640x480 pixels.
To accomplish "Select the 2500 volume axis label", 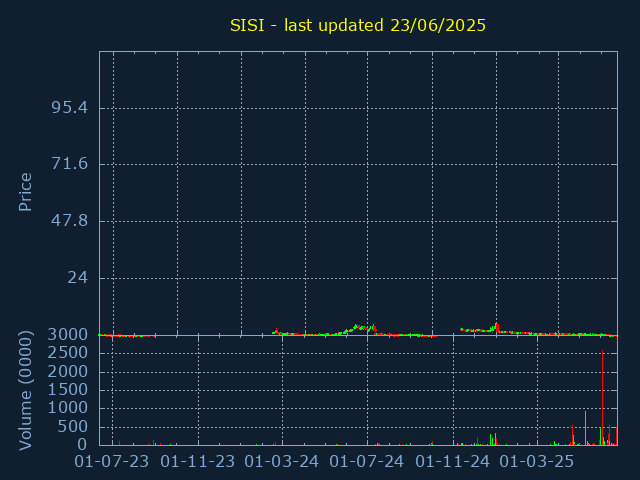I will pos(68,353).
